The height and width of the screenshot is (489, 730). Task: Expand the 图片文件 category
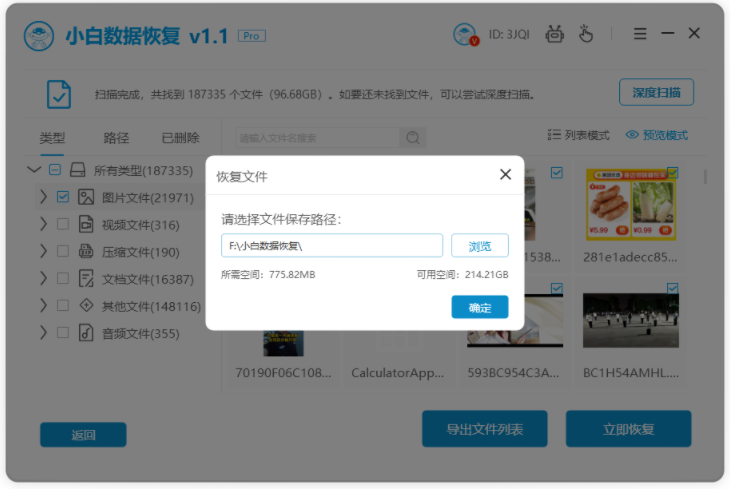point(43,197)
